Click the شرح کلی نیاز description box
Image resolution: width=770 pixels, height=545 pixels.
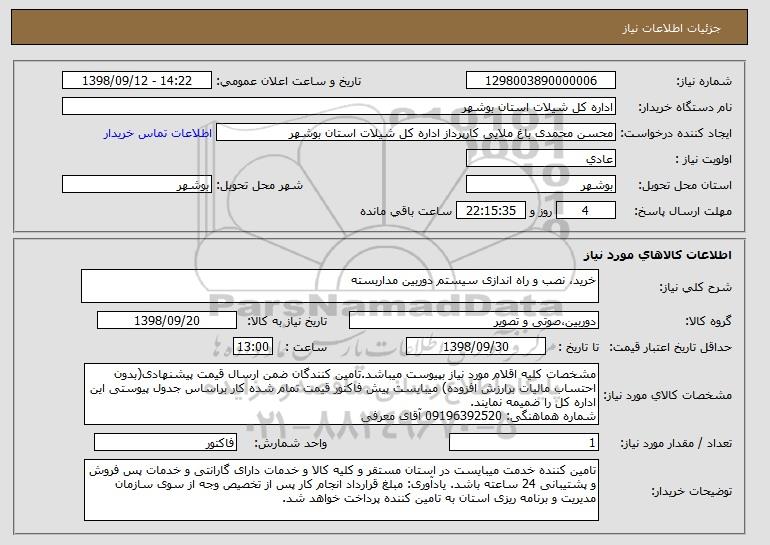(340, 286)
